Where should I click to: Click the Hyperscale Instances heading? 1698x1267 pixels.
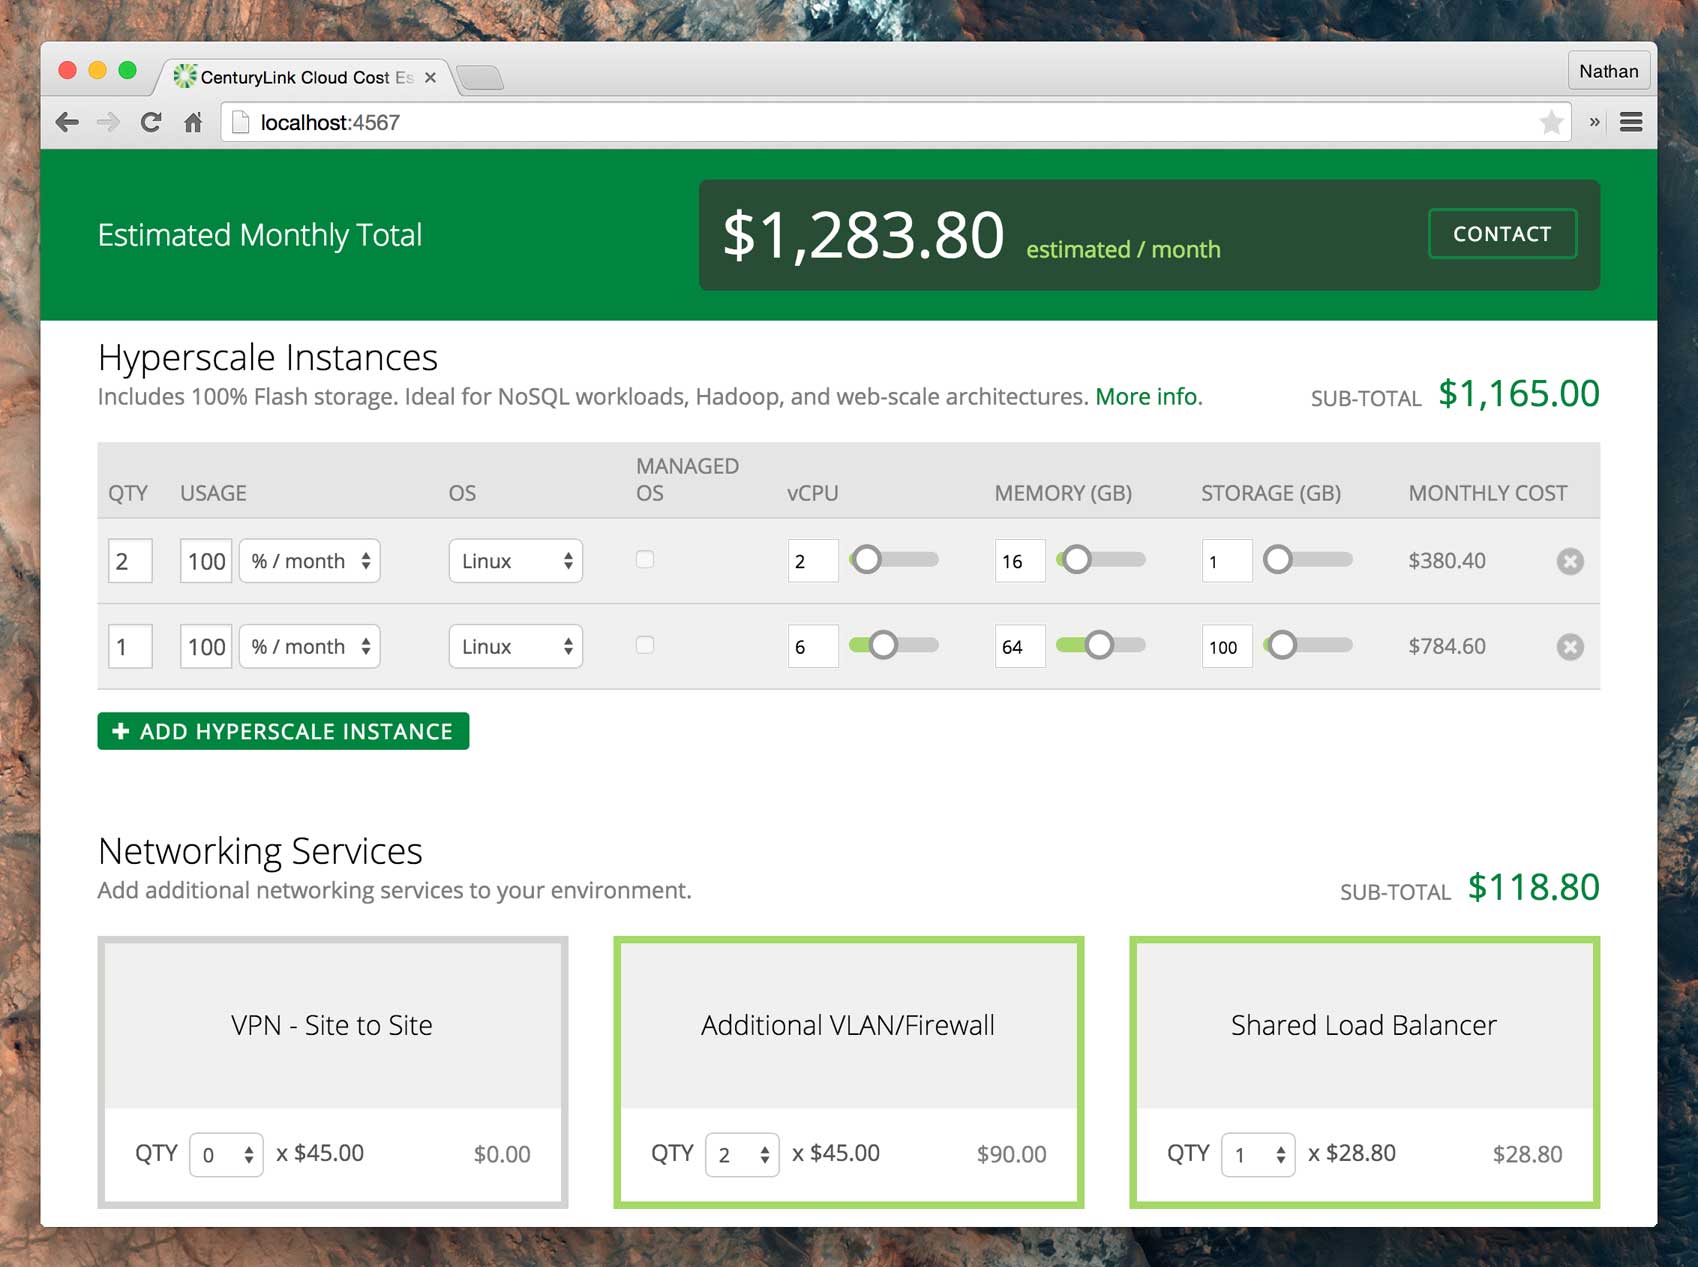[268, 357]
